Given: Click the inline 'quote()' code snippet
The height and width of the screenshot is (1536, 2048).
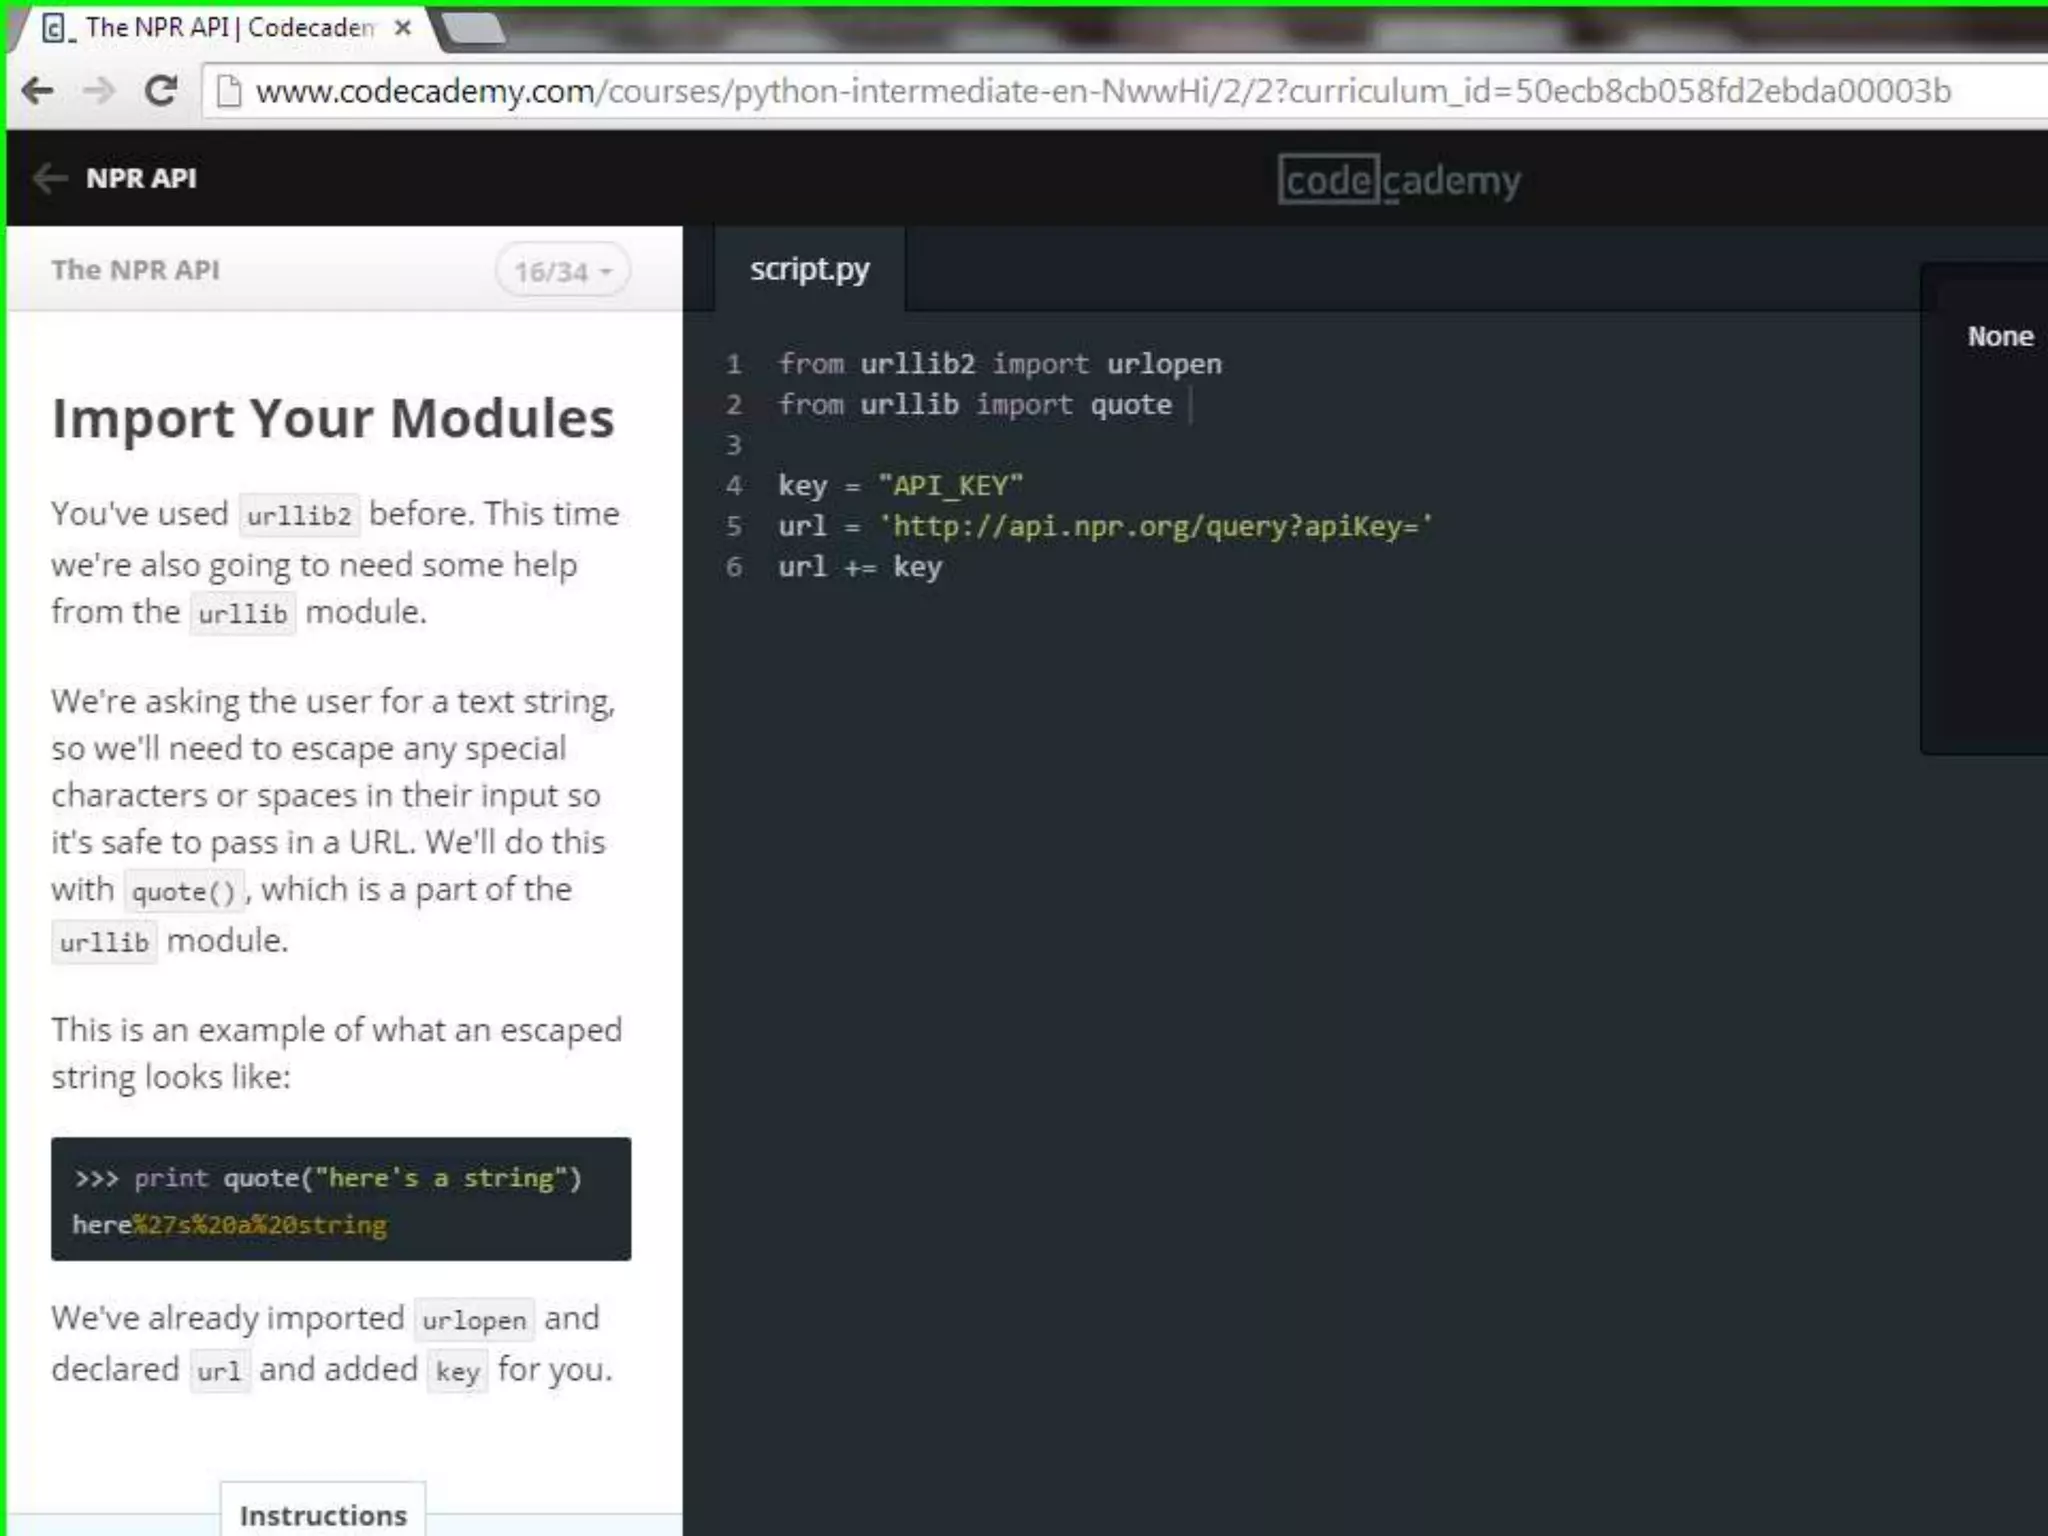Looking at the screenshot, I should (x=184, y=891).
